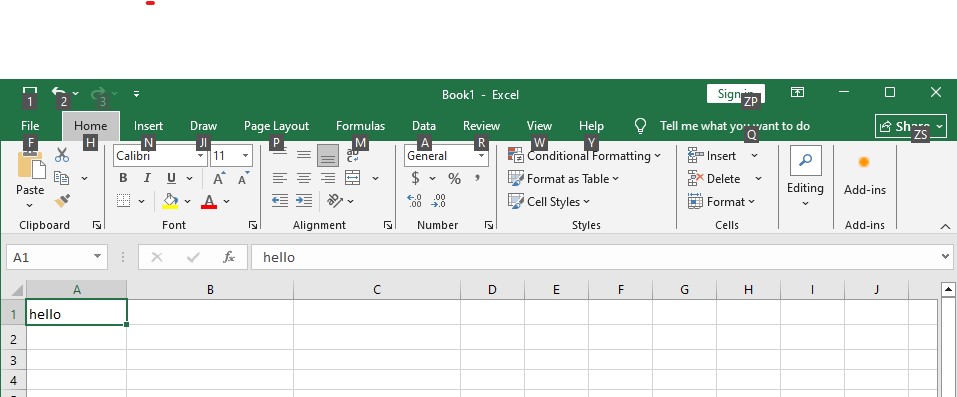Switch to the Data tab
Image resolution: width=957 pixels, height=397 pixels.
point(424,126)
